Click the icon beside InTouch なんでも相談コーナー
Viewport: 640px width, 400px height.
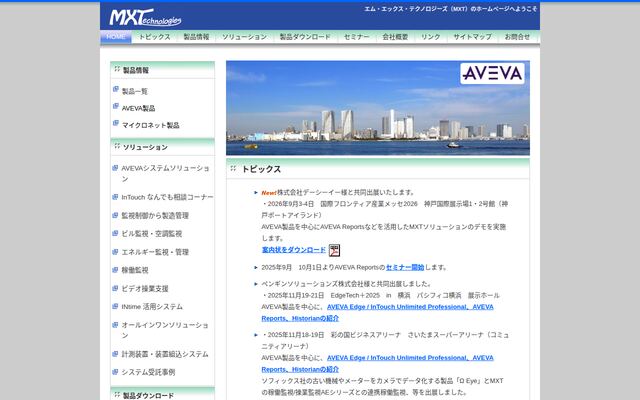tap(115, 197)
